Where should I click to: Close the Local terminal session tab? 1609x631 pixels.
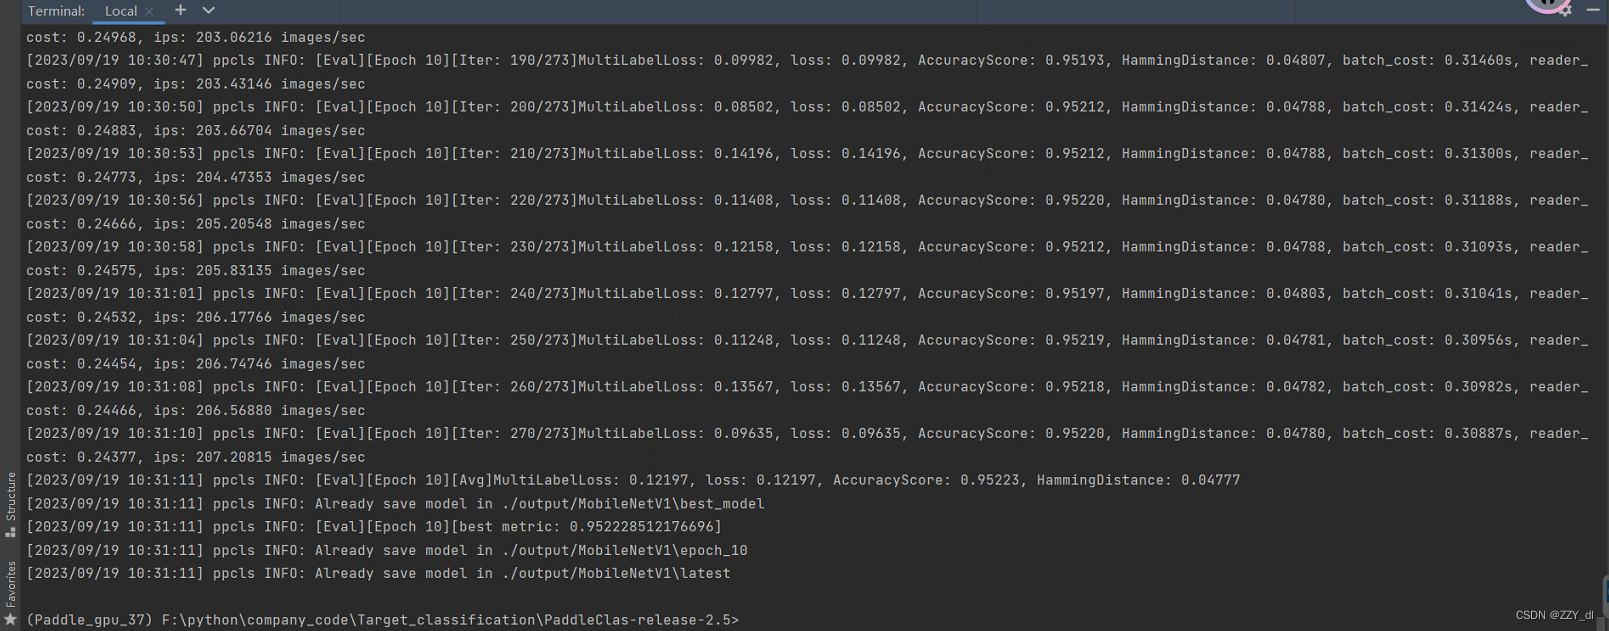click(x=150, y=11)
